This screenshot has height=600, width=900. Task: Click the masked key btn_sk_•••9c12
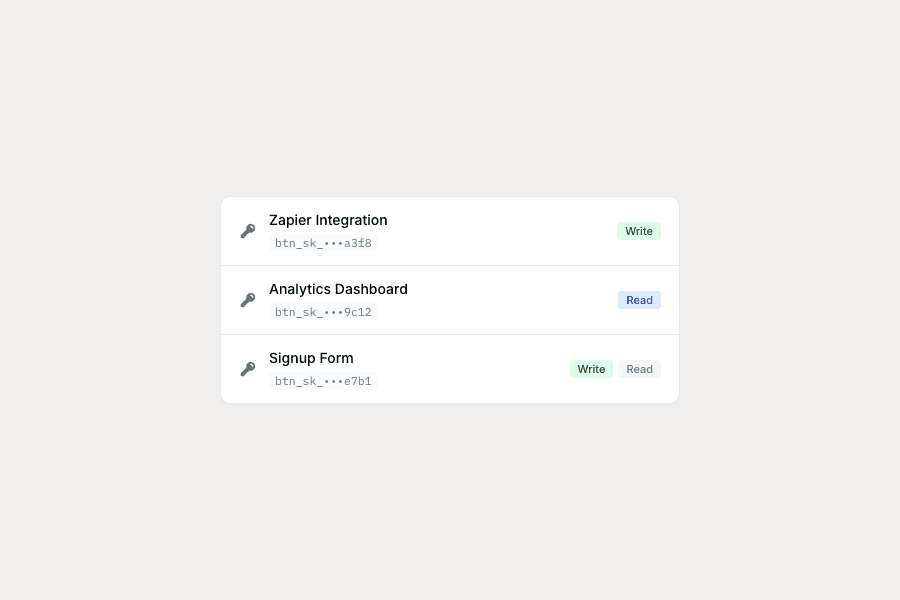click(x=323, y=312)
